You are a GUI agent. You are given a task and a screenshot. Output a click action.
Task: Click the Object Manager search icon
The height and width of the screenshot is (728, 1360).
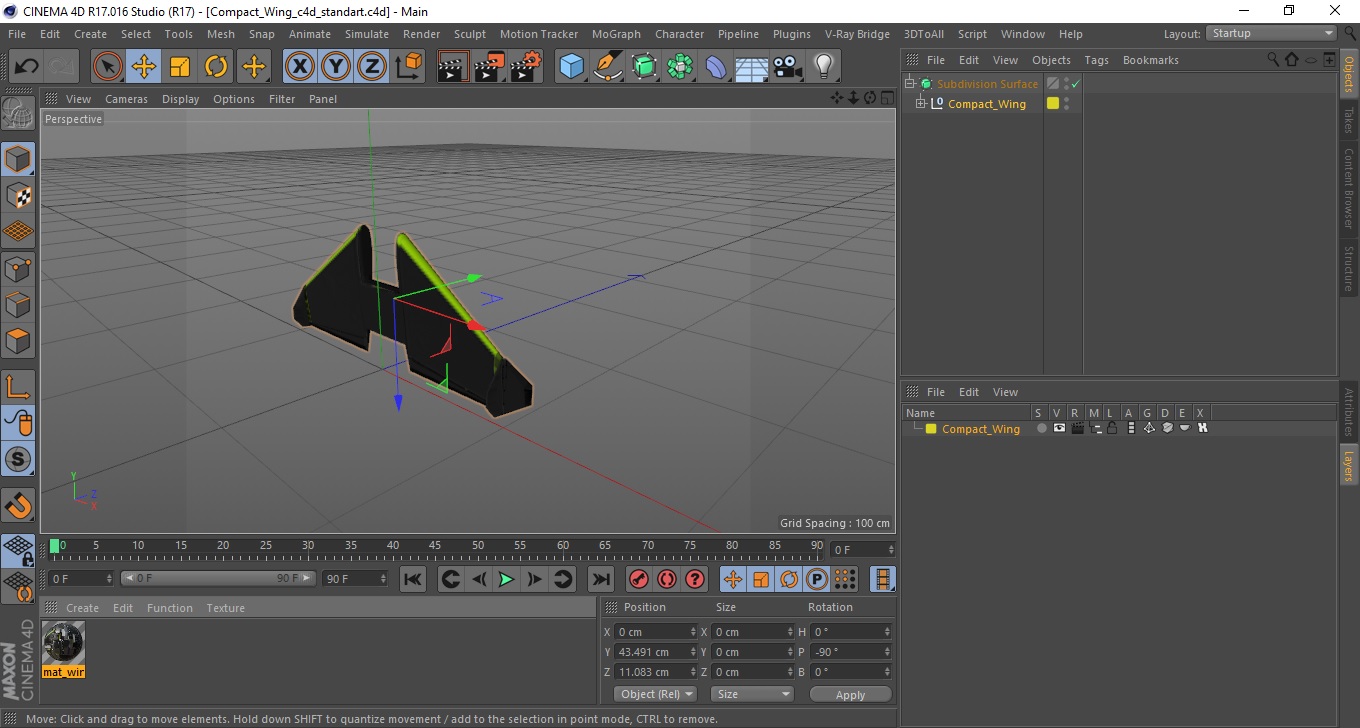point(1273,60)
